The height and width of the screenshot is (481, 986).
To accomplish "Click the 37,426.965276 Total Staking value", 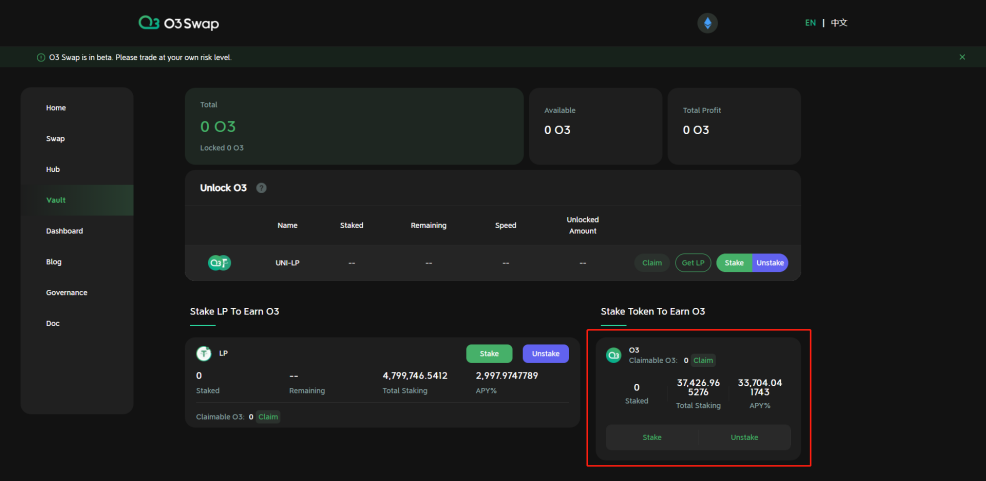I will coord(698,387).
